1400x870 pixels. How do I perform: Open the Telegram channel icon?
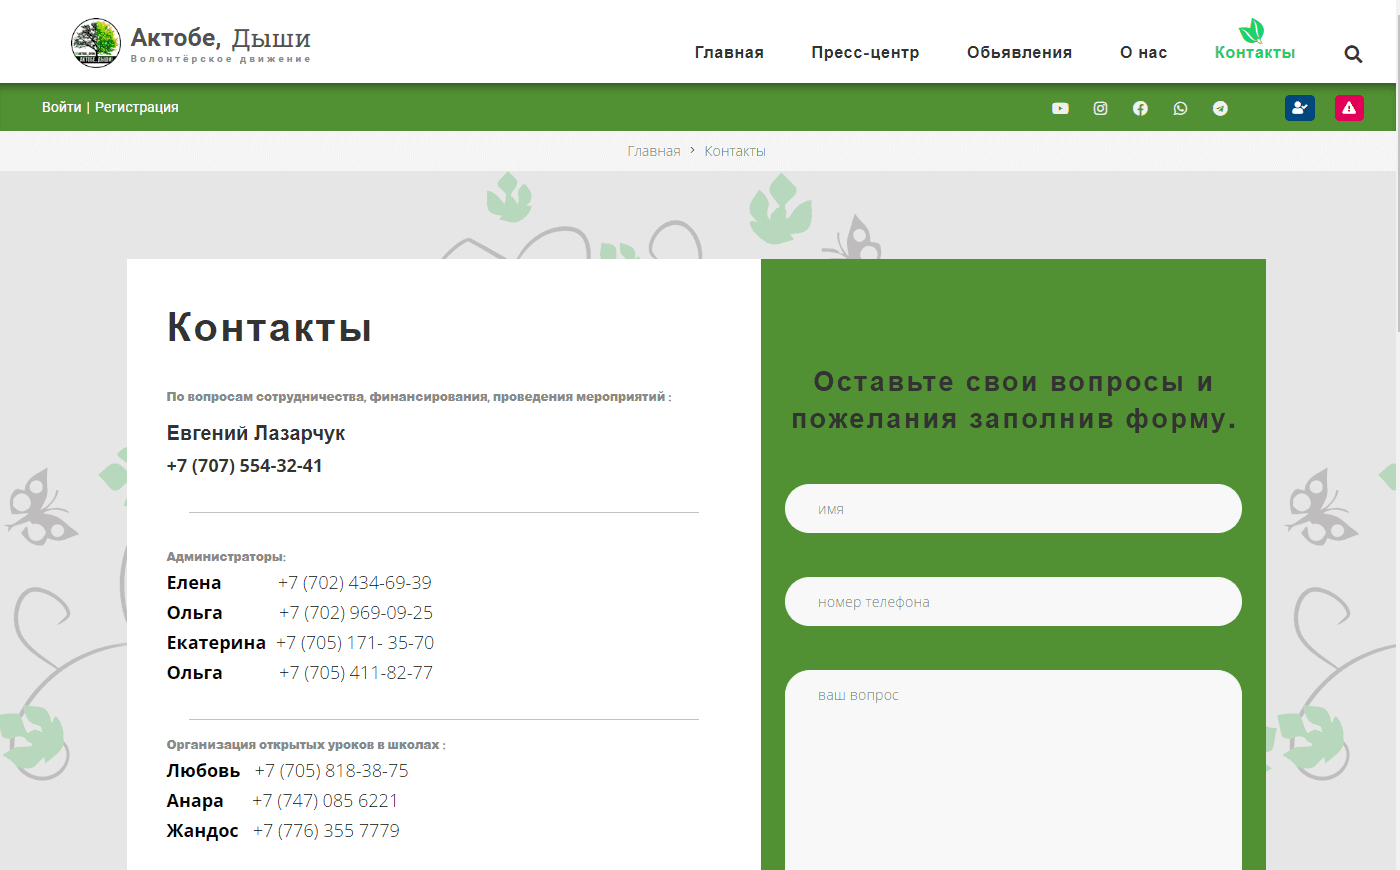pyautogui.click(x=1220, y=108)
